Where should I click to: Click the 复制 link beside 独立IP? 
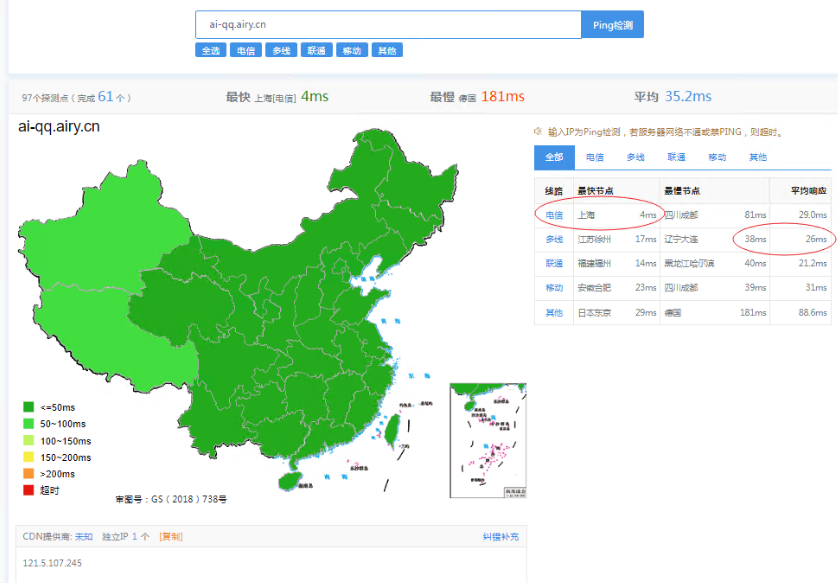171,537
